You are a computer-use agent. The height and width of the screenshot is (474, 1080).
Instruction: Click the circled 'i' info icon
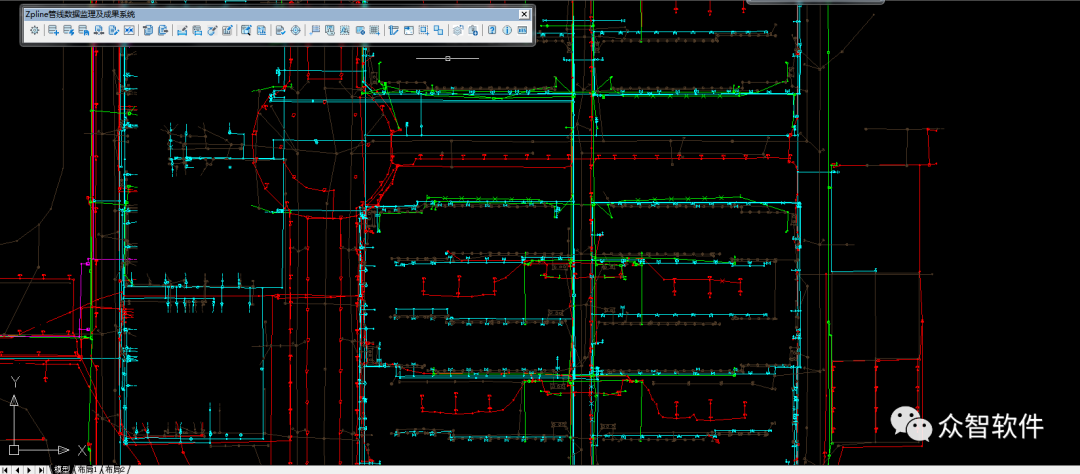click(x=507, y=30)
